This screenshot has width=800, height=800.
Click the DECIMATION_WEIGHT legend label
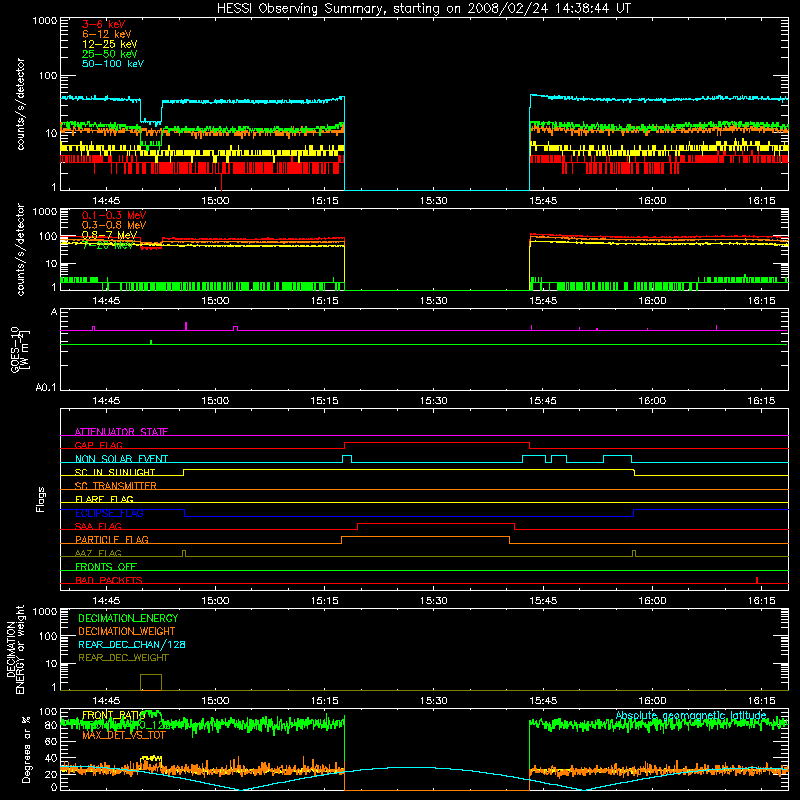pyautogui.click(x=127, y=631)
